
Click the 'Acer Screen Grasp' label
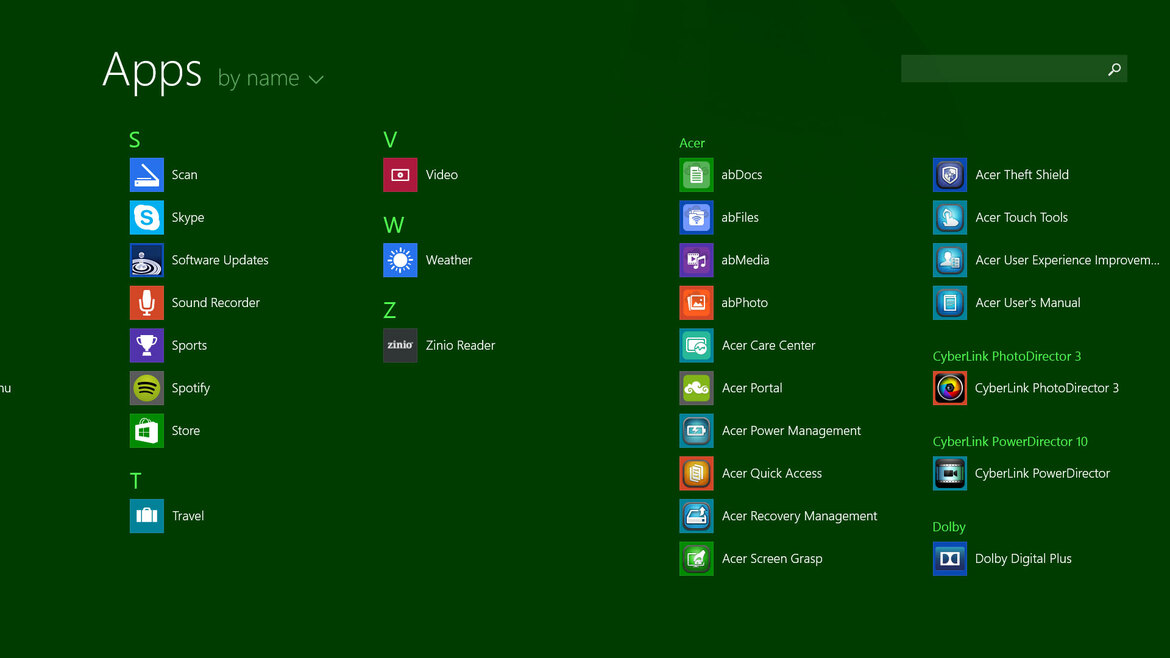772,558
